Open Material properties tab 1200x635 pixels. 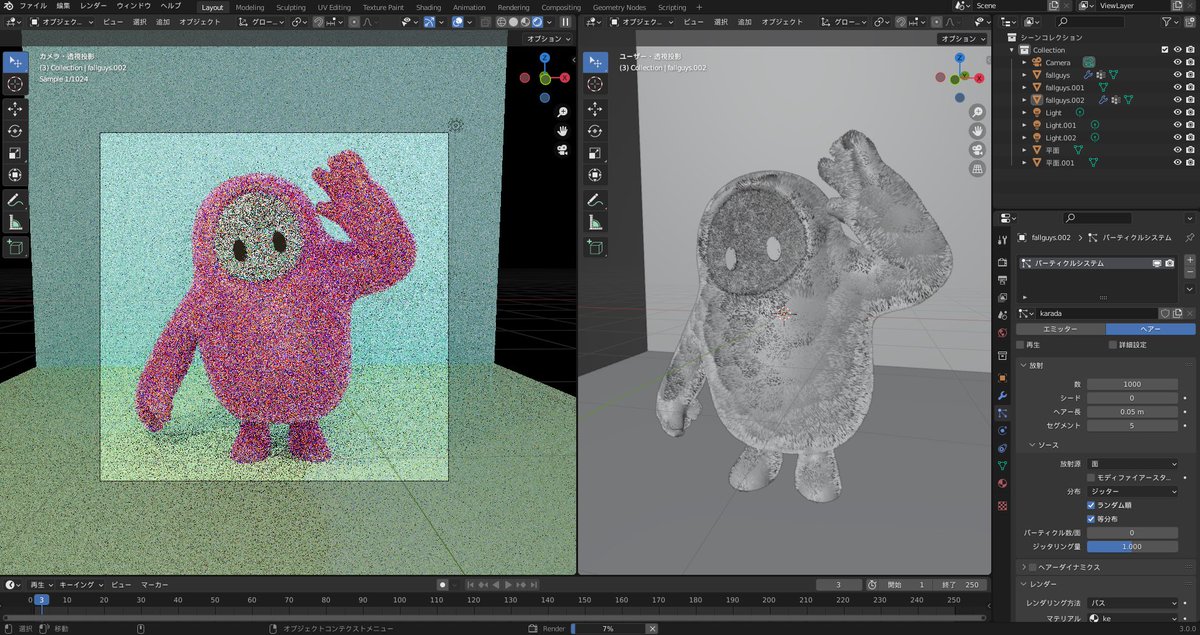[1002, 484]
